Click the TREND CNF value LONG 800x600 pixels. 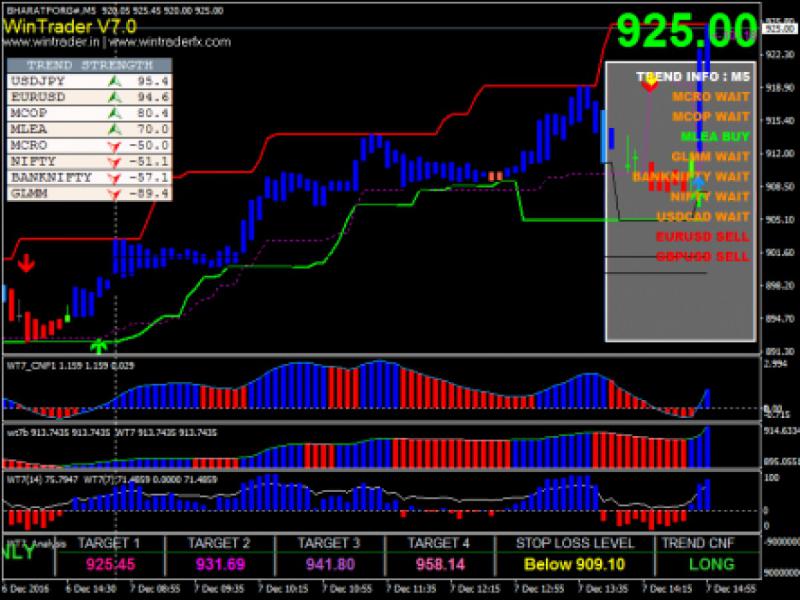pyautogui.click(x=712, y=564)
